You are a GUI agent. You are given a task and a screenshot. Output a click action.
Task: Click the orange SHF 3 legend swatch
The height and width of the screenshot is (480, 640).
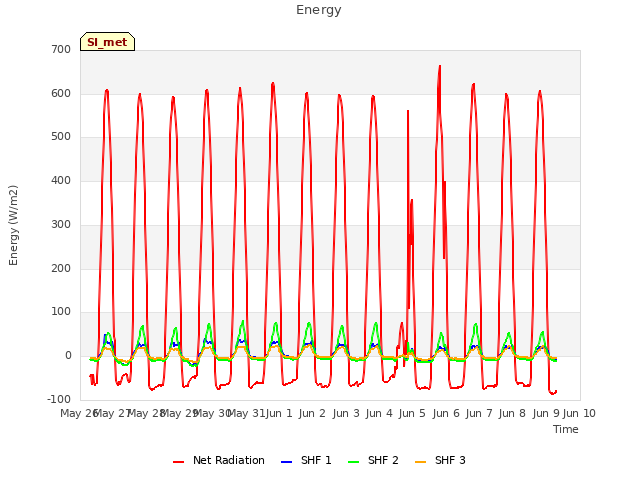(420, 462)
